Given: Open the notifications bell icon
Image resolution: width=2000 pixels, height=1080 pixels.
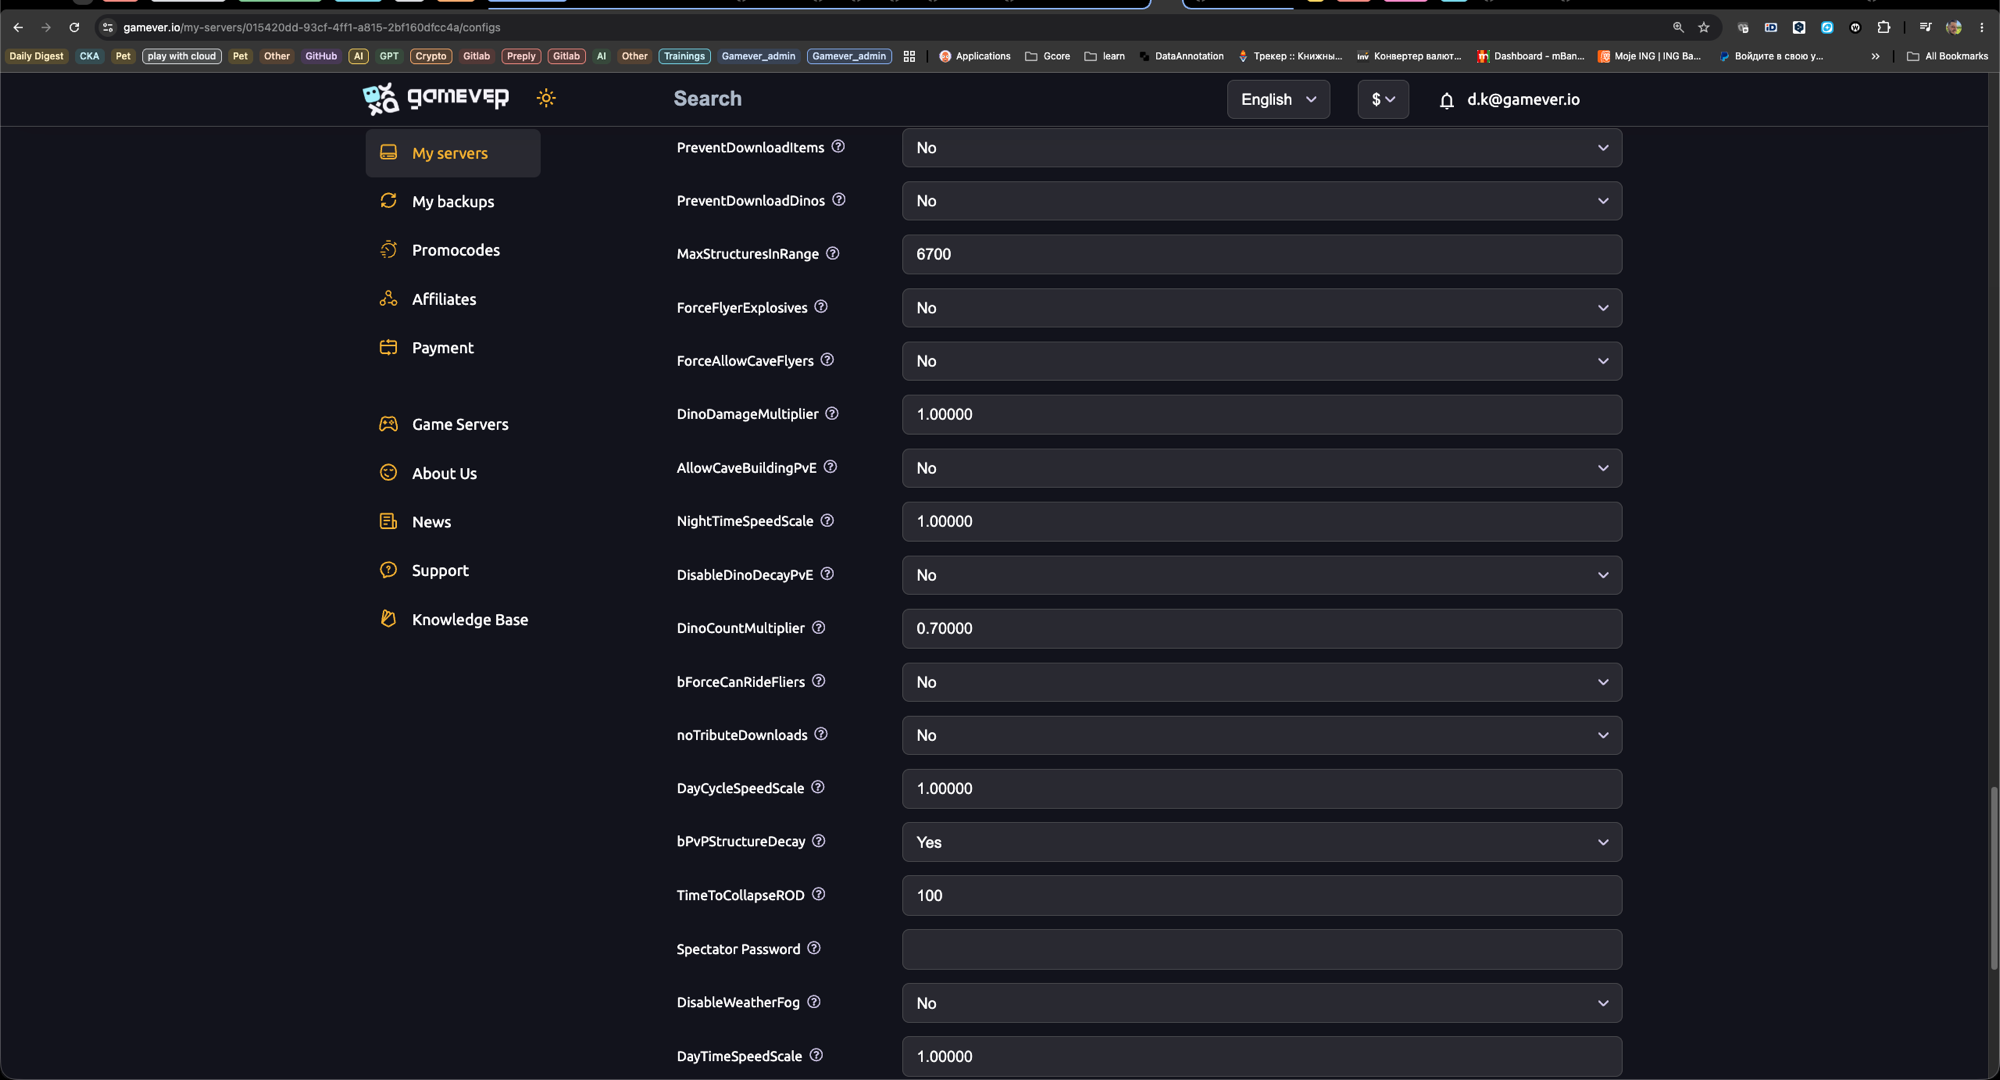Looking at the screenshot, I should pos(1446,100).
